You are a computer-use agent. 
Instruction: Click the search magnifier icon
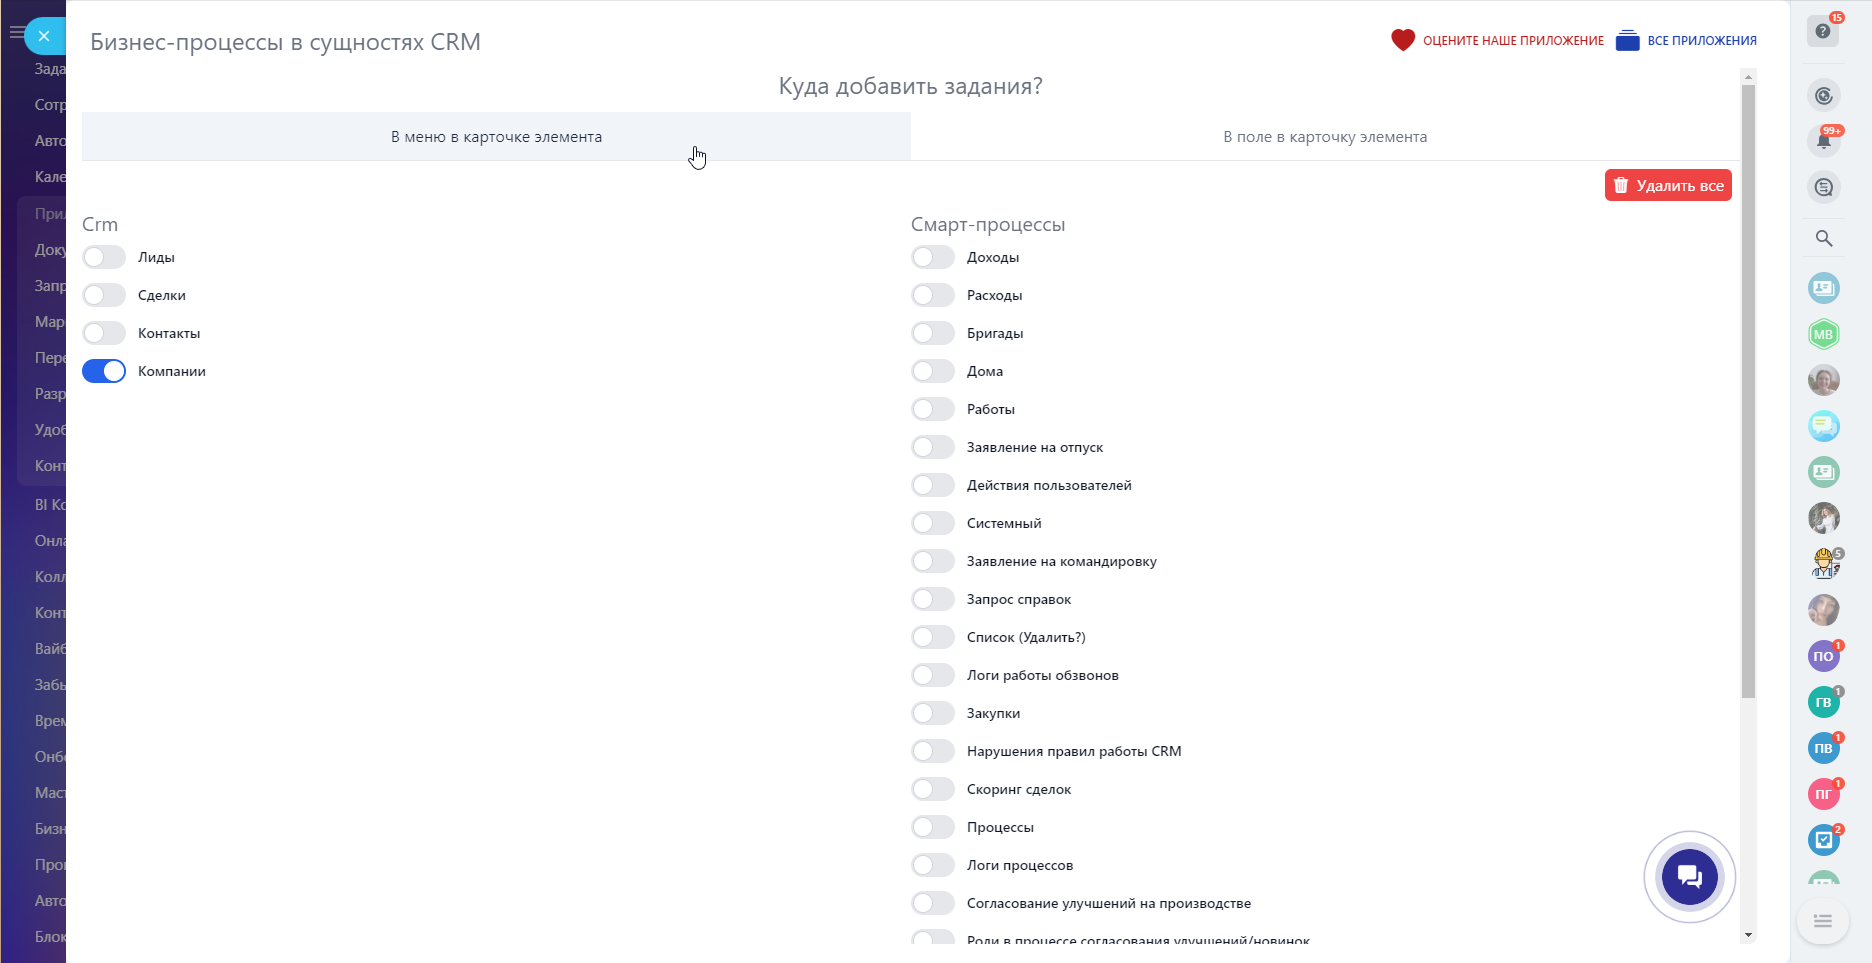[x=1824, y=238]
